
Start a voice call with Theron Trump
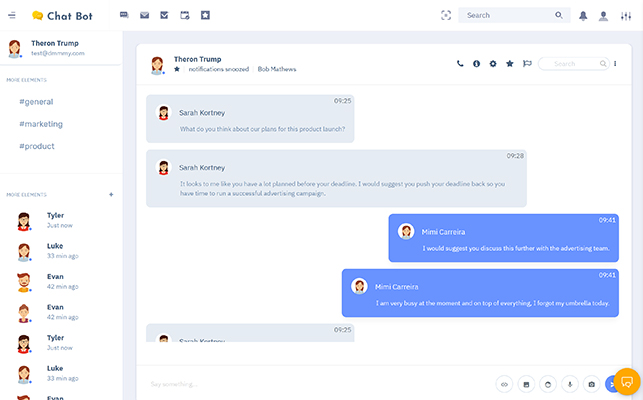(460, 64)
